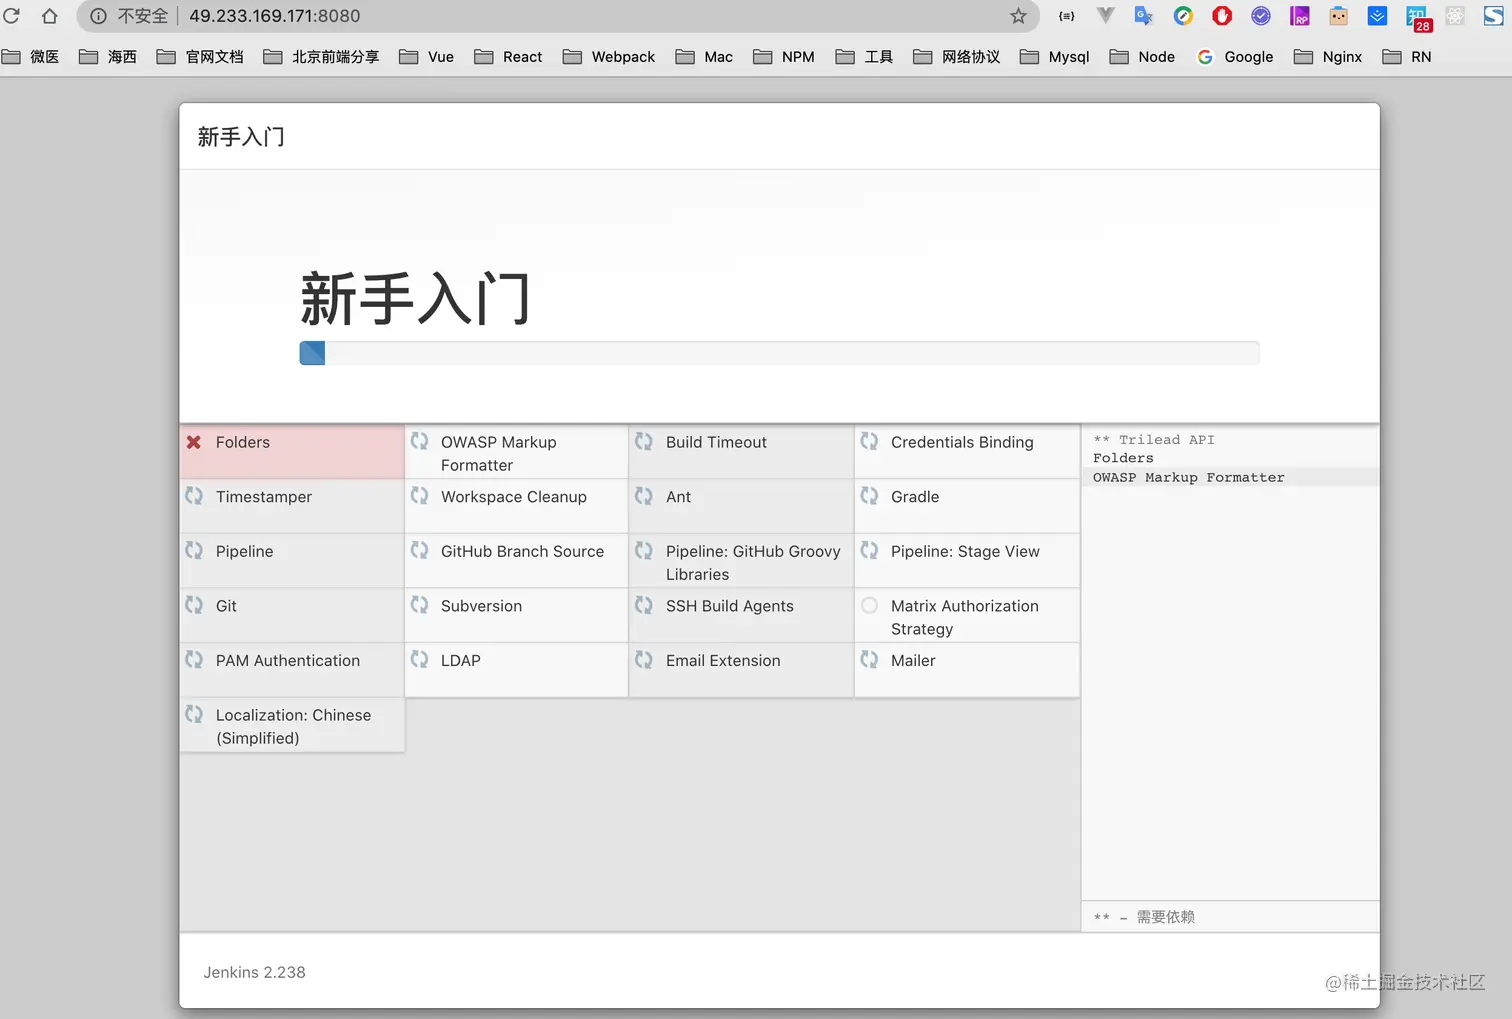Click the small 新手入门 dialog header title
Screen dimensions: 1512x1019
point(241,137)
